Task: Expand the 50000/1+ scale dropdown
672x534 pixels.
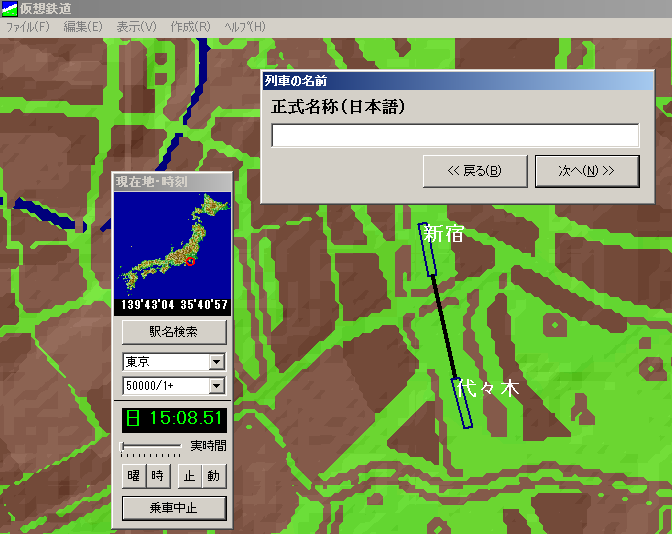Action: pos(217,386)
